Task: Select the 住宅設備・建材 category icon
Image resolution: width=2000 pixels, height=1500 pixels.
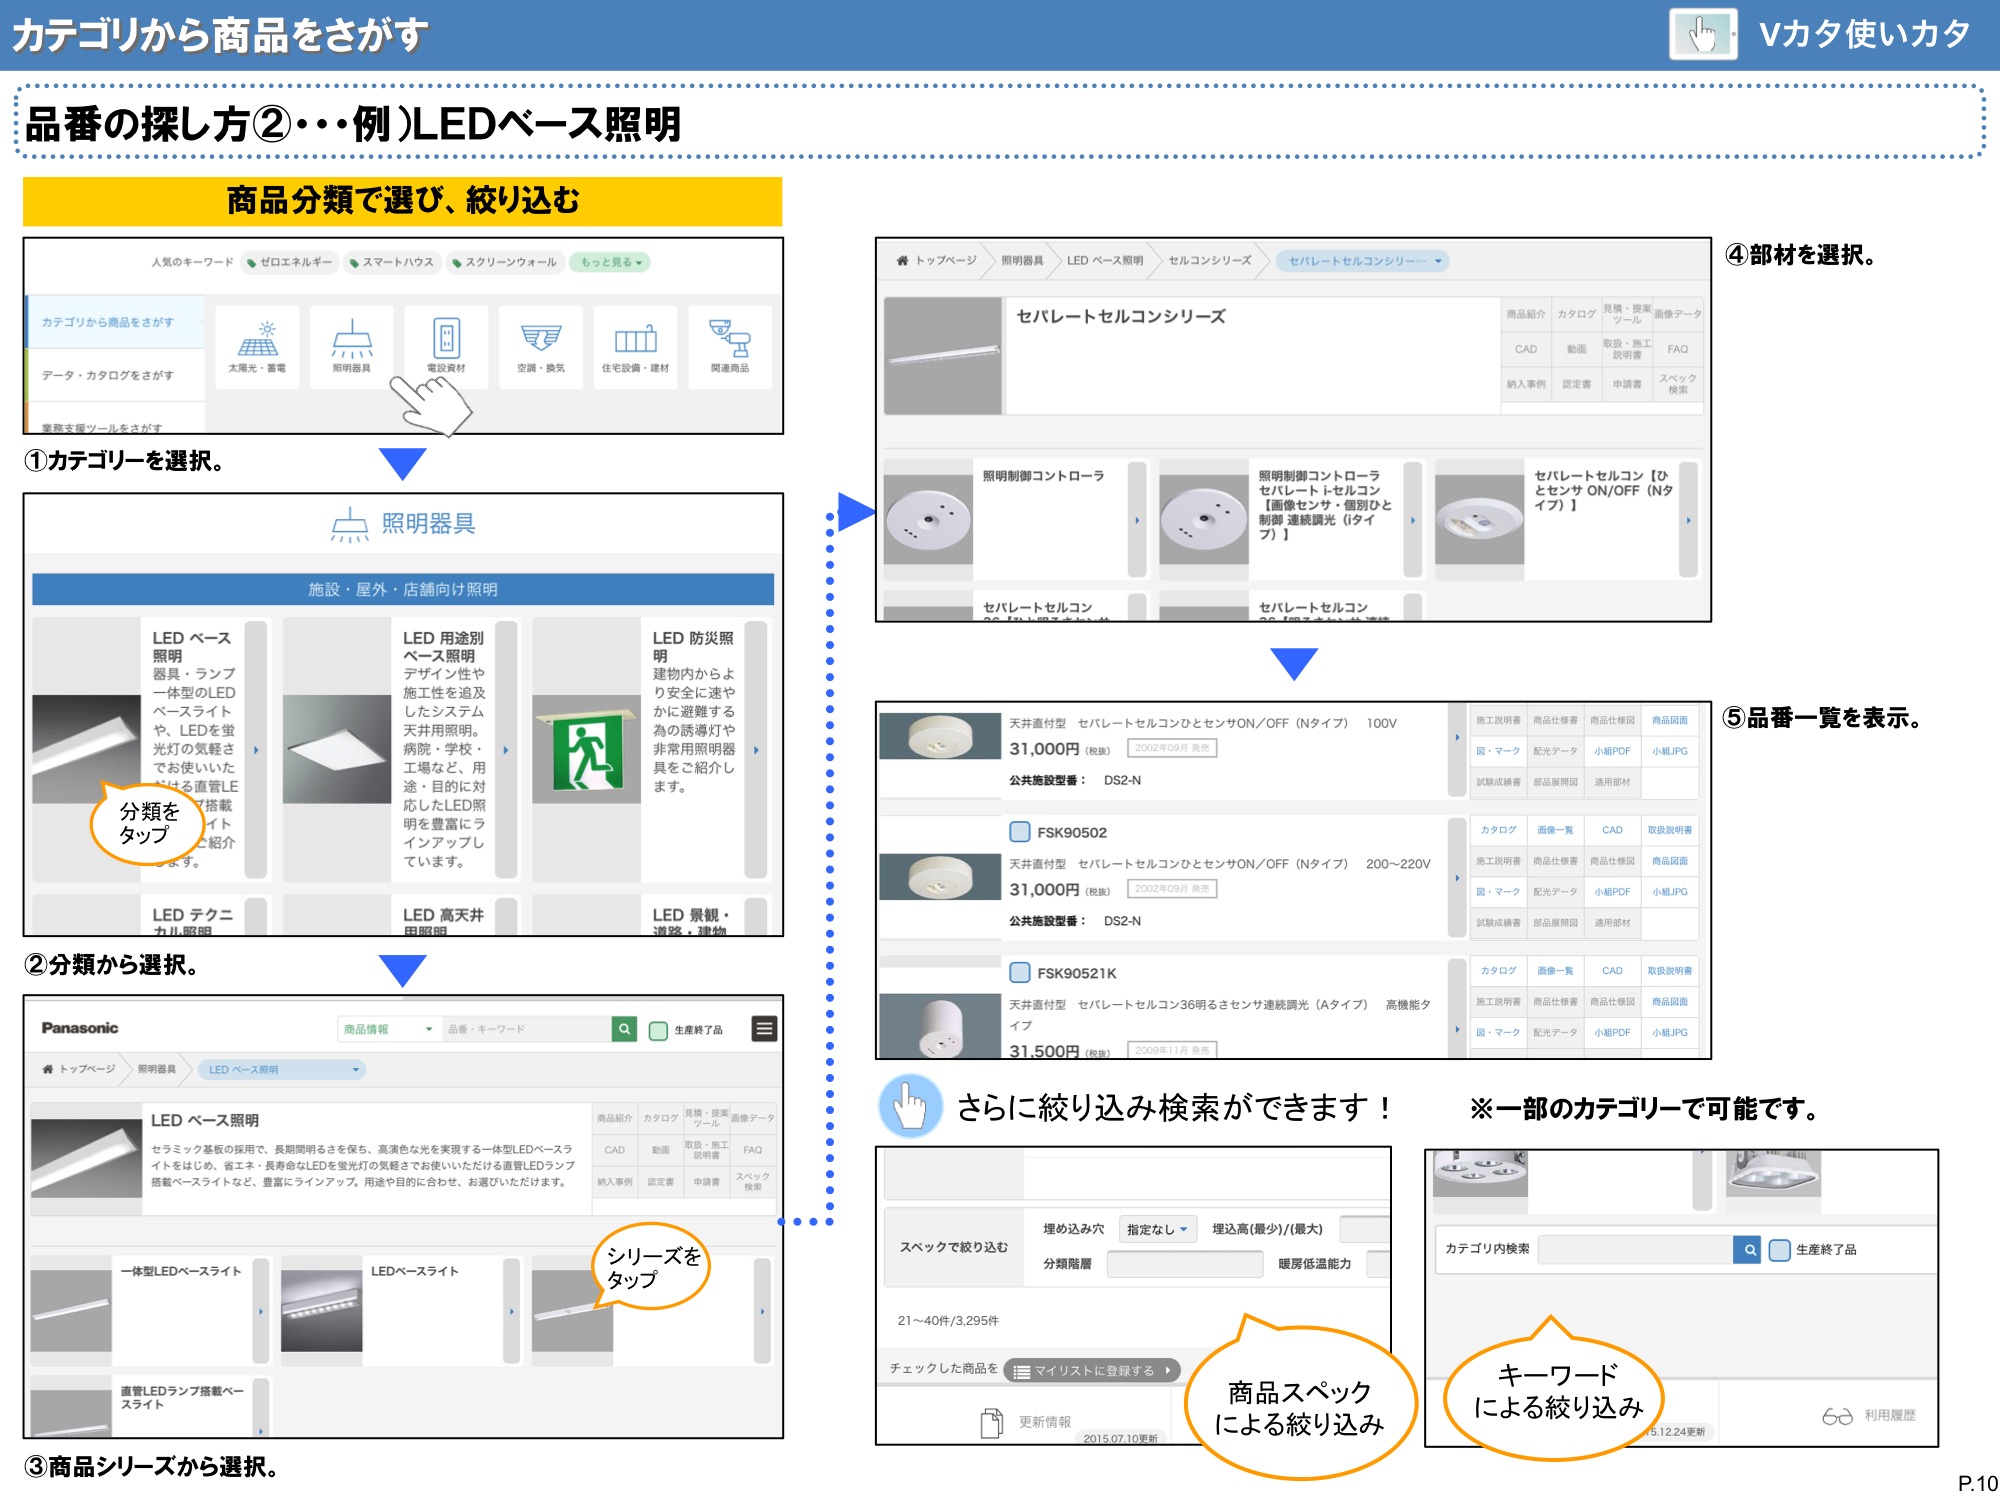Action: (x=638, y=348)
